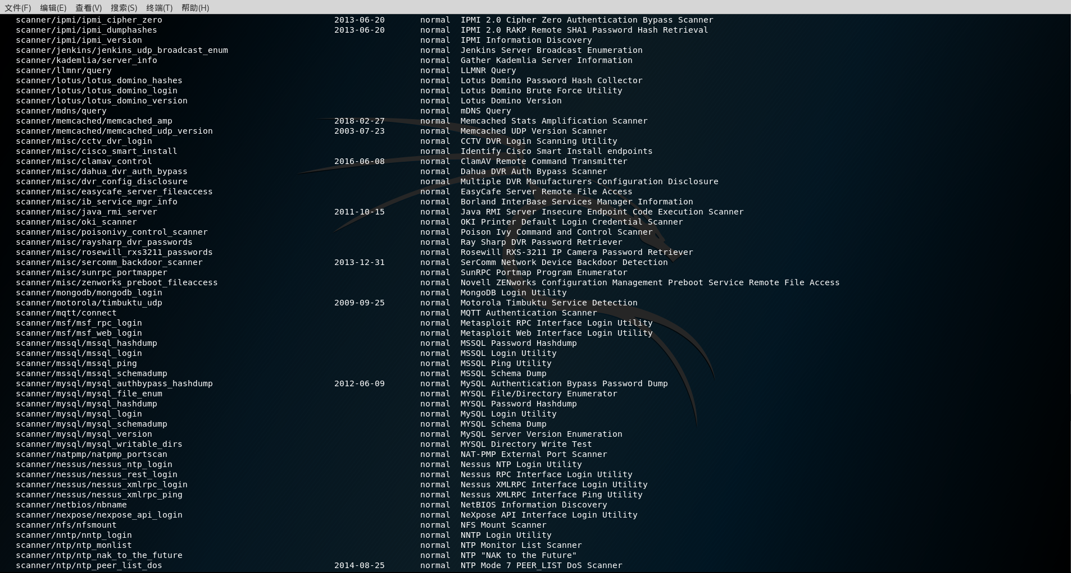Click scanner/memcached/memcached_amp path
1071x573 pixels.
[x=94, y=121]
